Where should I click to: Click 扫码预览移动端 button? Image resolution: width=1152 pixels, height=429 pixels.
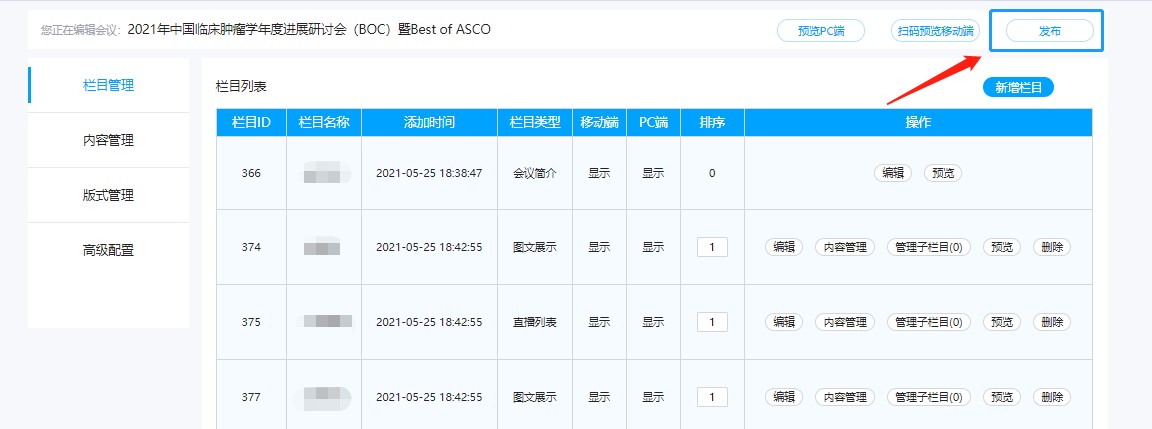click(x=935, y=31)
